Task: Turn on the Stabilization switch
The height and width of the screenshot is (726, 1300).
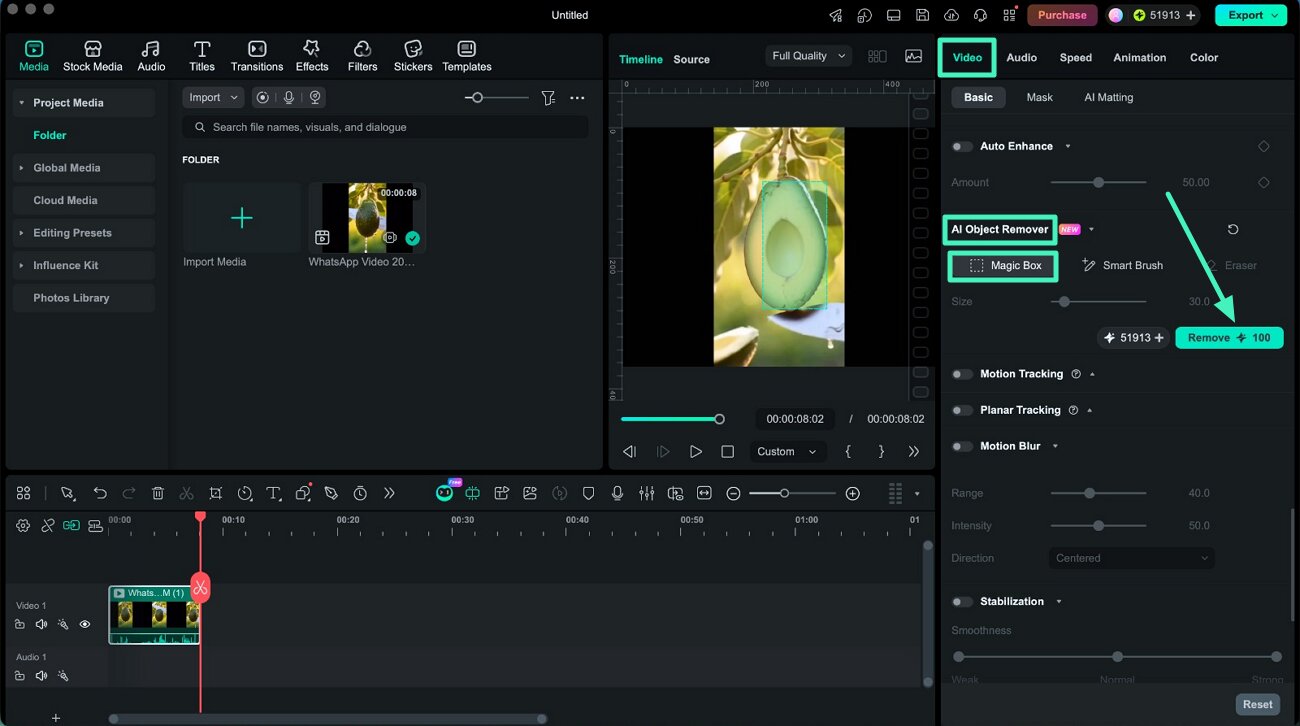Action: click(x=962, y=601)
